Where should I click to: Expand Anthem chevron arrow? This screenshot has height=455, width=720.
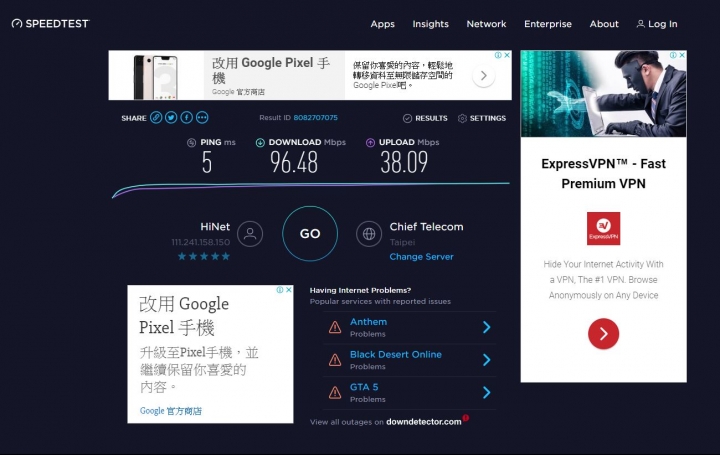[x=487, y=327]
